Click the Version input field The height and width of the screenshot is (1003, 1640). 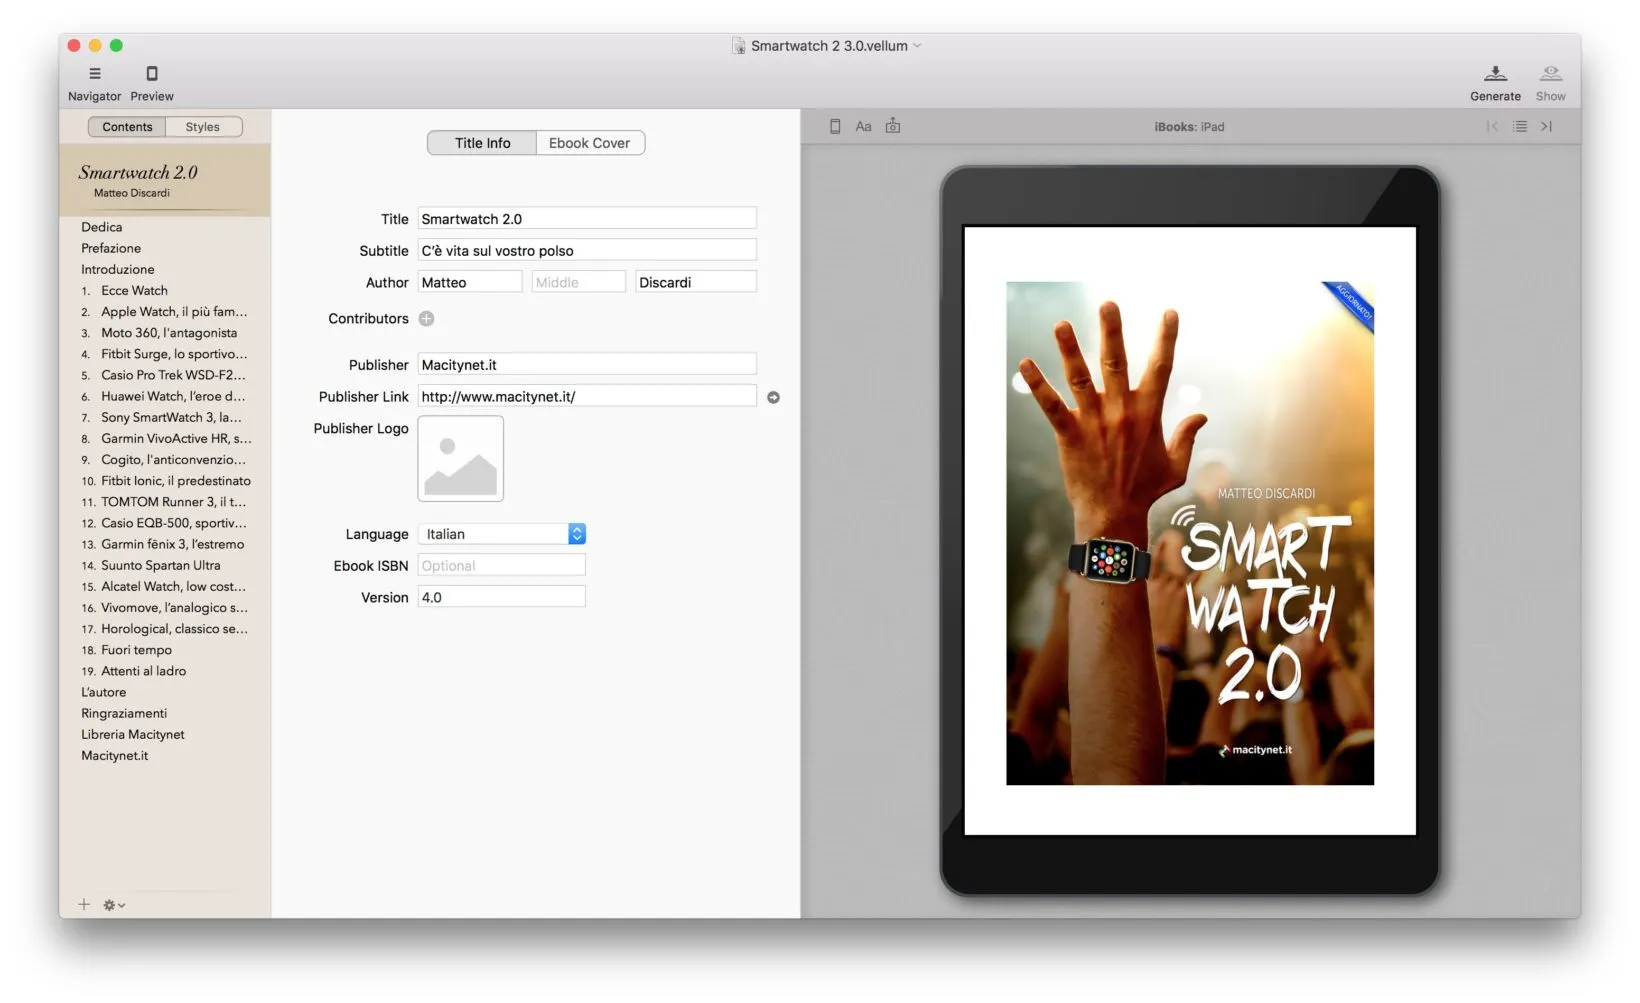coord(501,598)
